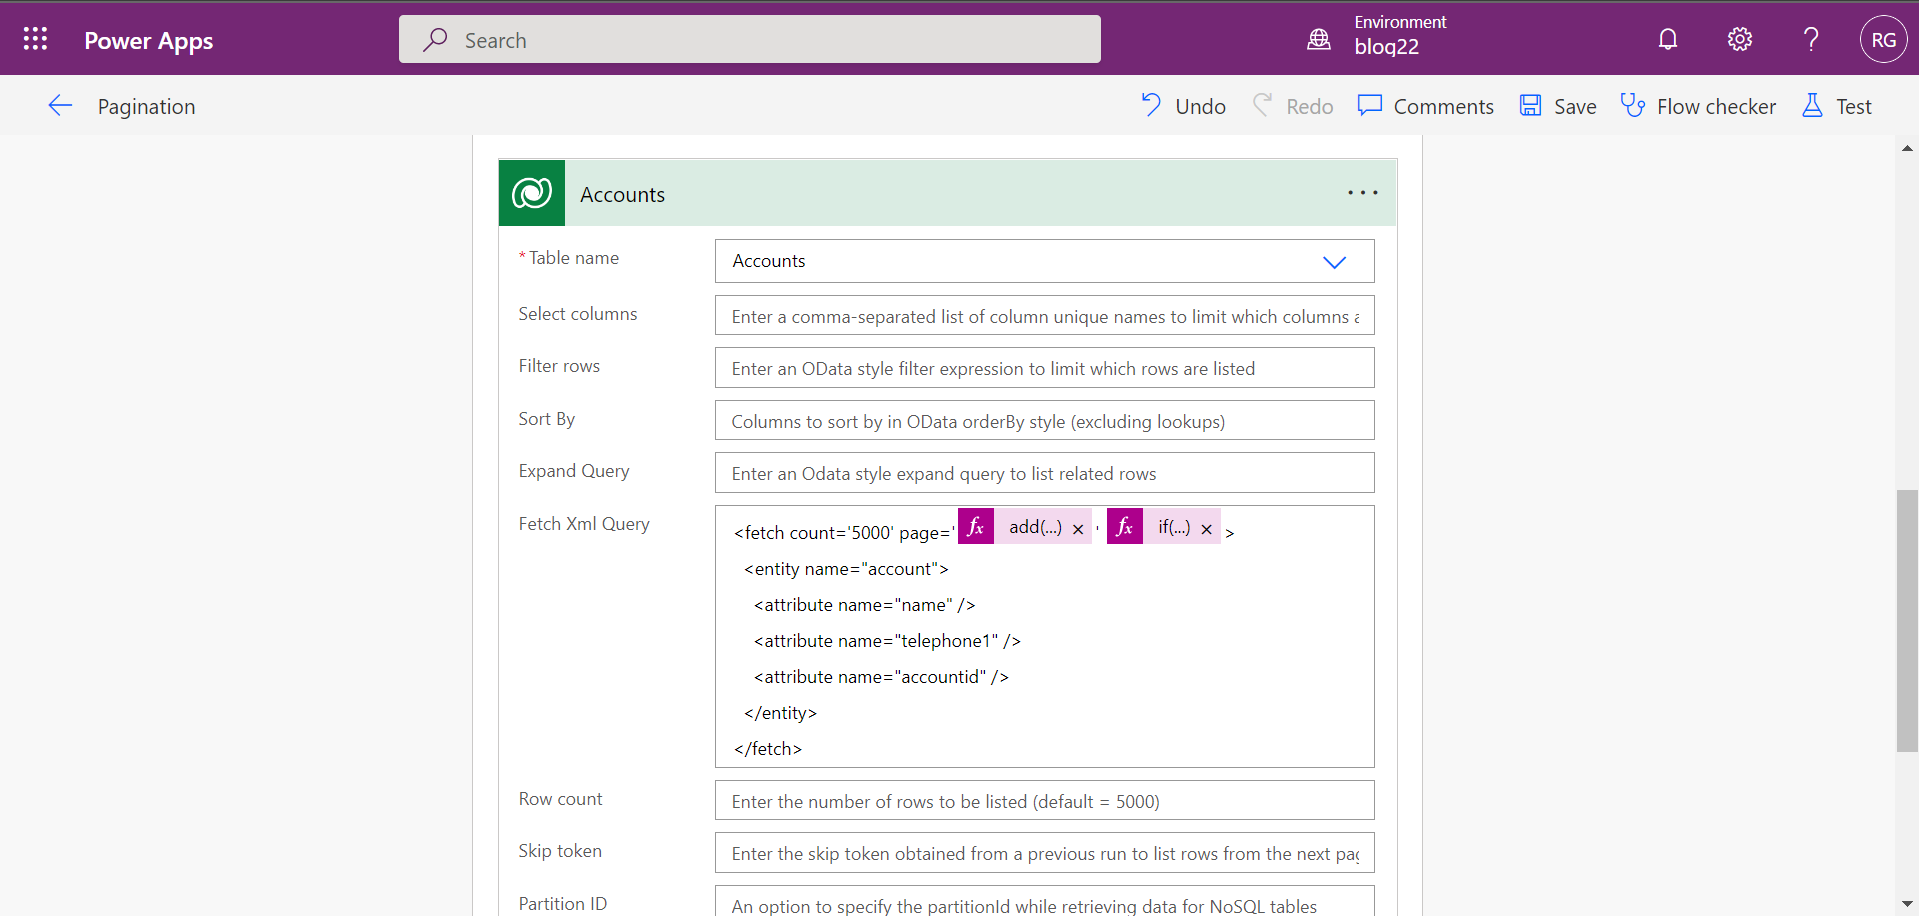Image resolution: width=1919 pixels, height=916 pixels.
Task: Click the fx icon of add(...) expression
Action: click(x=976, y=526)
